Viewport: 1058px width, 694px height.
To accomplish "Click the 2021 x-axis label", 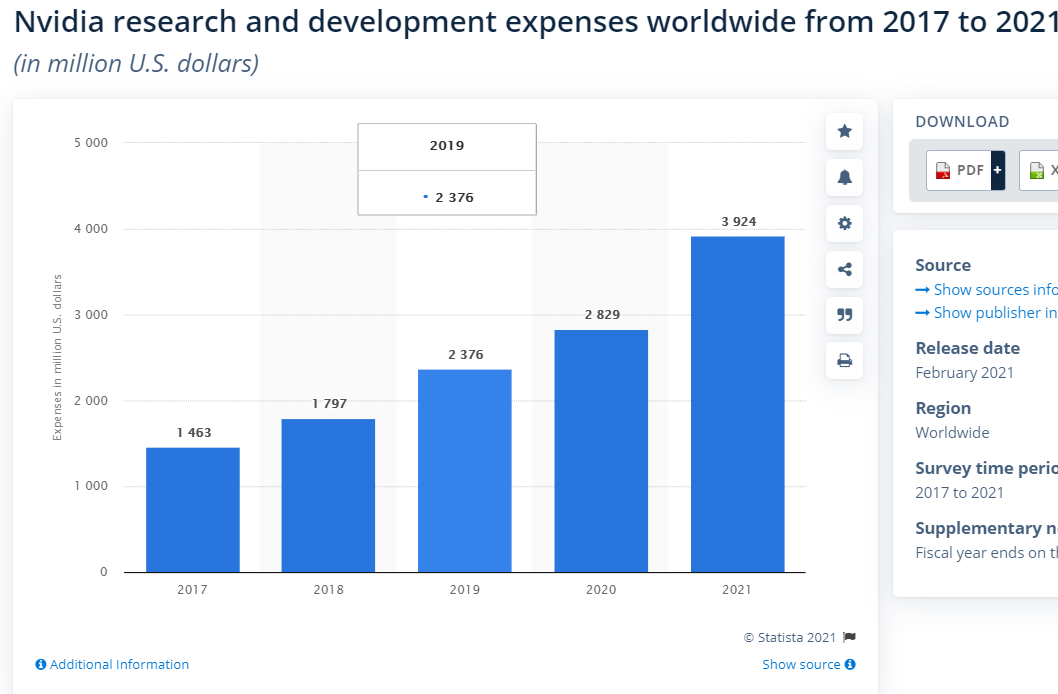I will (x=737, y=589).
